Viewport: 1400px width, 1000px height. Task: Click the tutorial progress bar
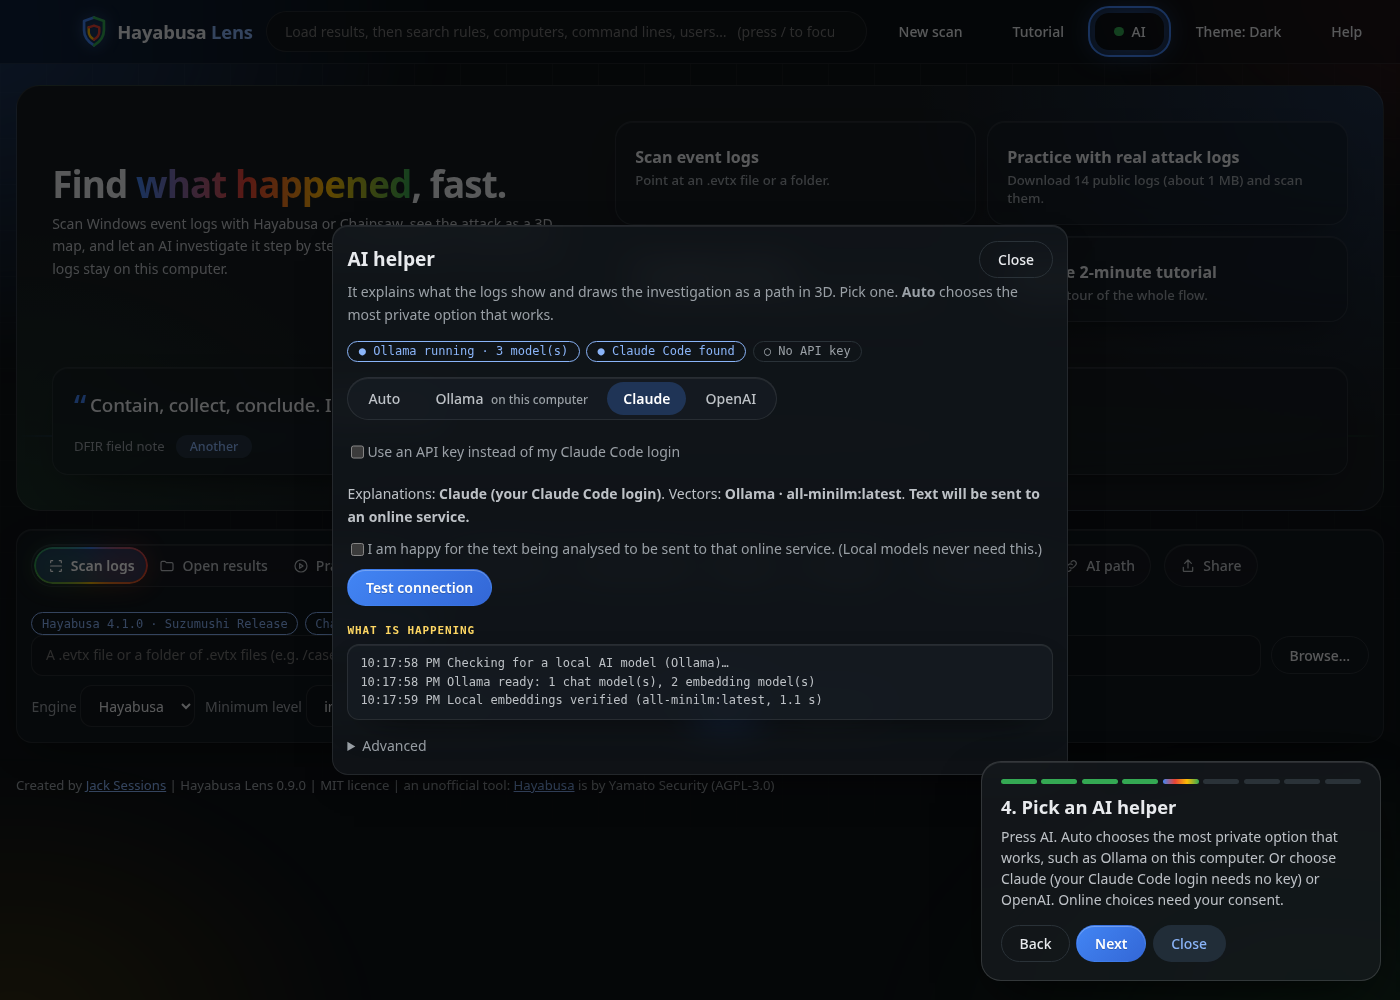pyautogui.click(x=1181, y=781)
